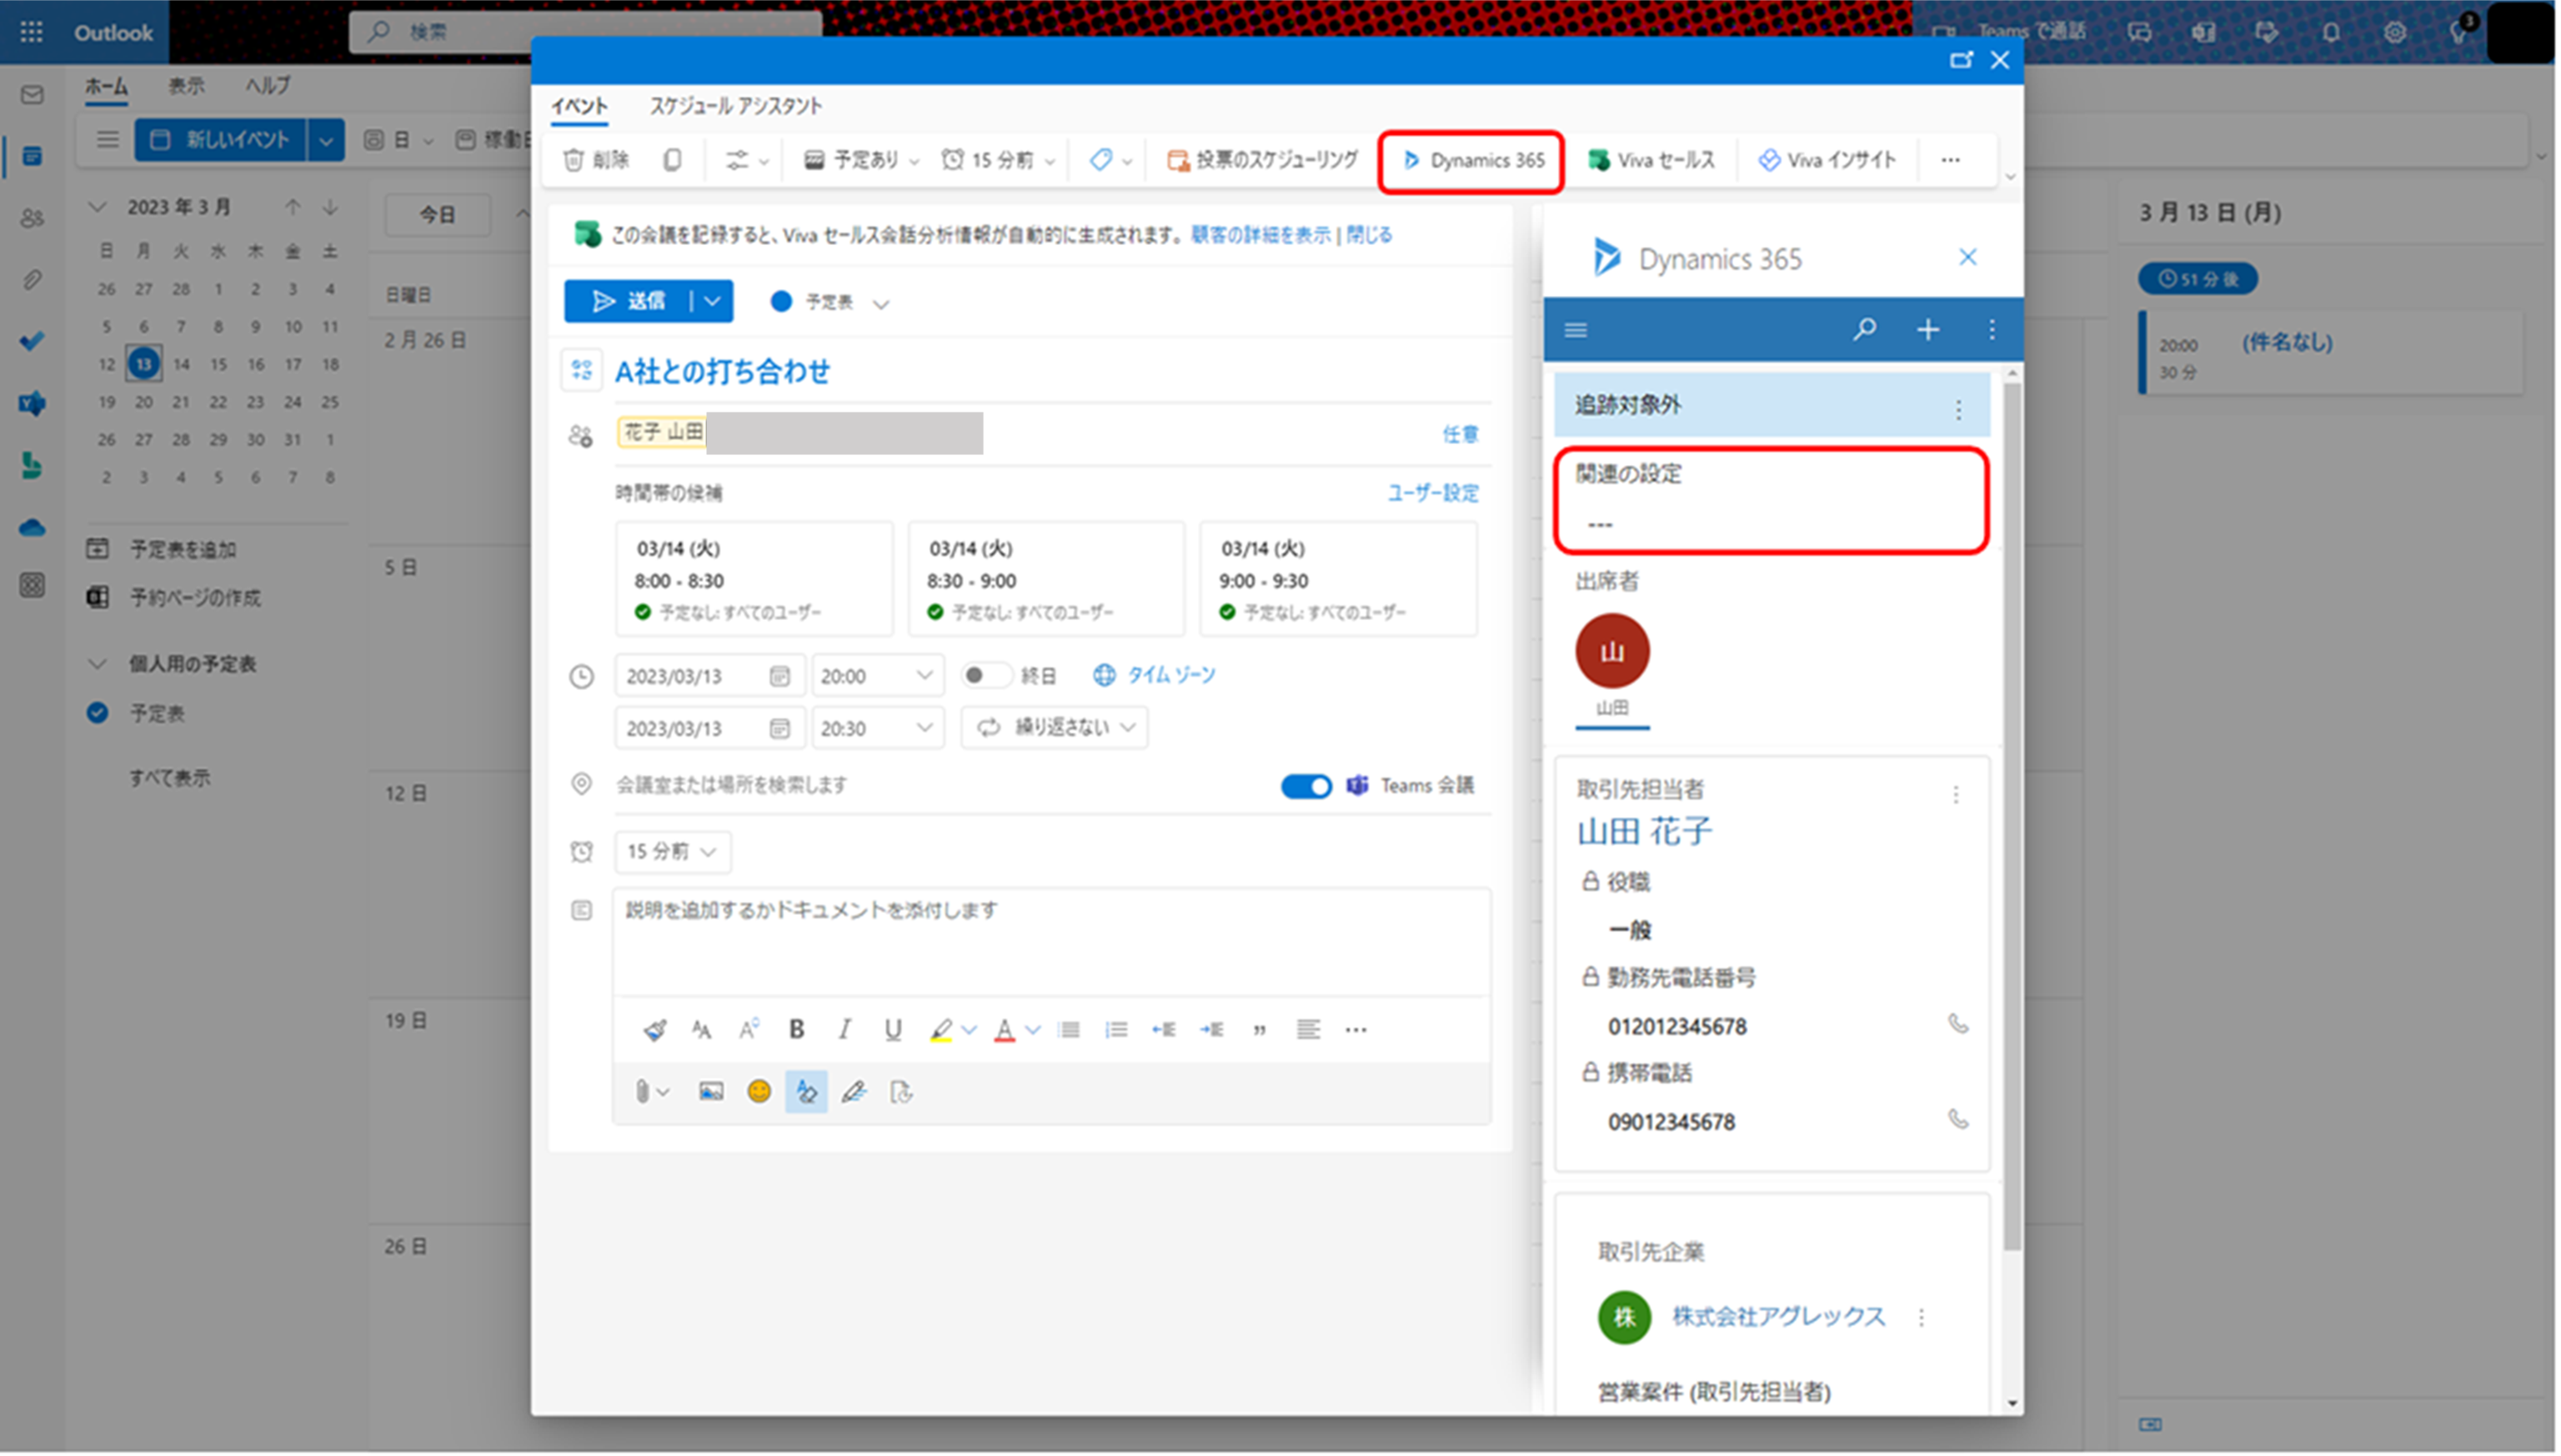This screenshot has width=2561, height=1456.
Task: Click the 今日 button in calendar
Action: (438, 215)
